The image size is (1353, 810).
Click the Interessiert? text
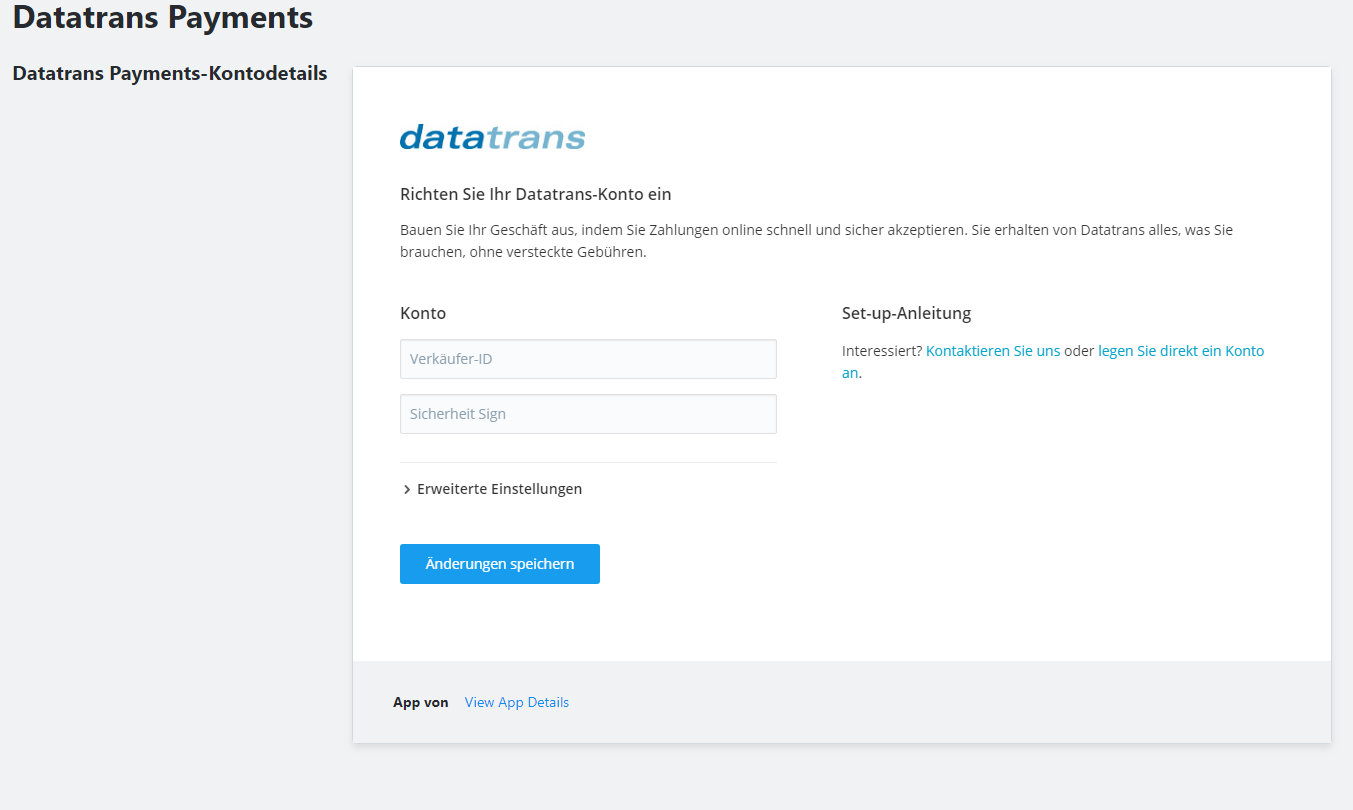pos(881,351)
